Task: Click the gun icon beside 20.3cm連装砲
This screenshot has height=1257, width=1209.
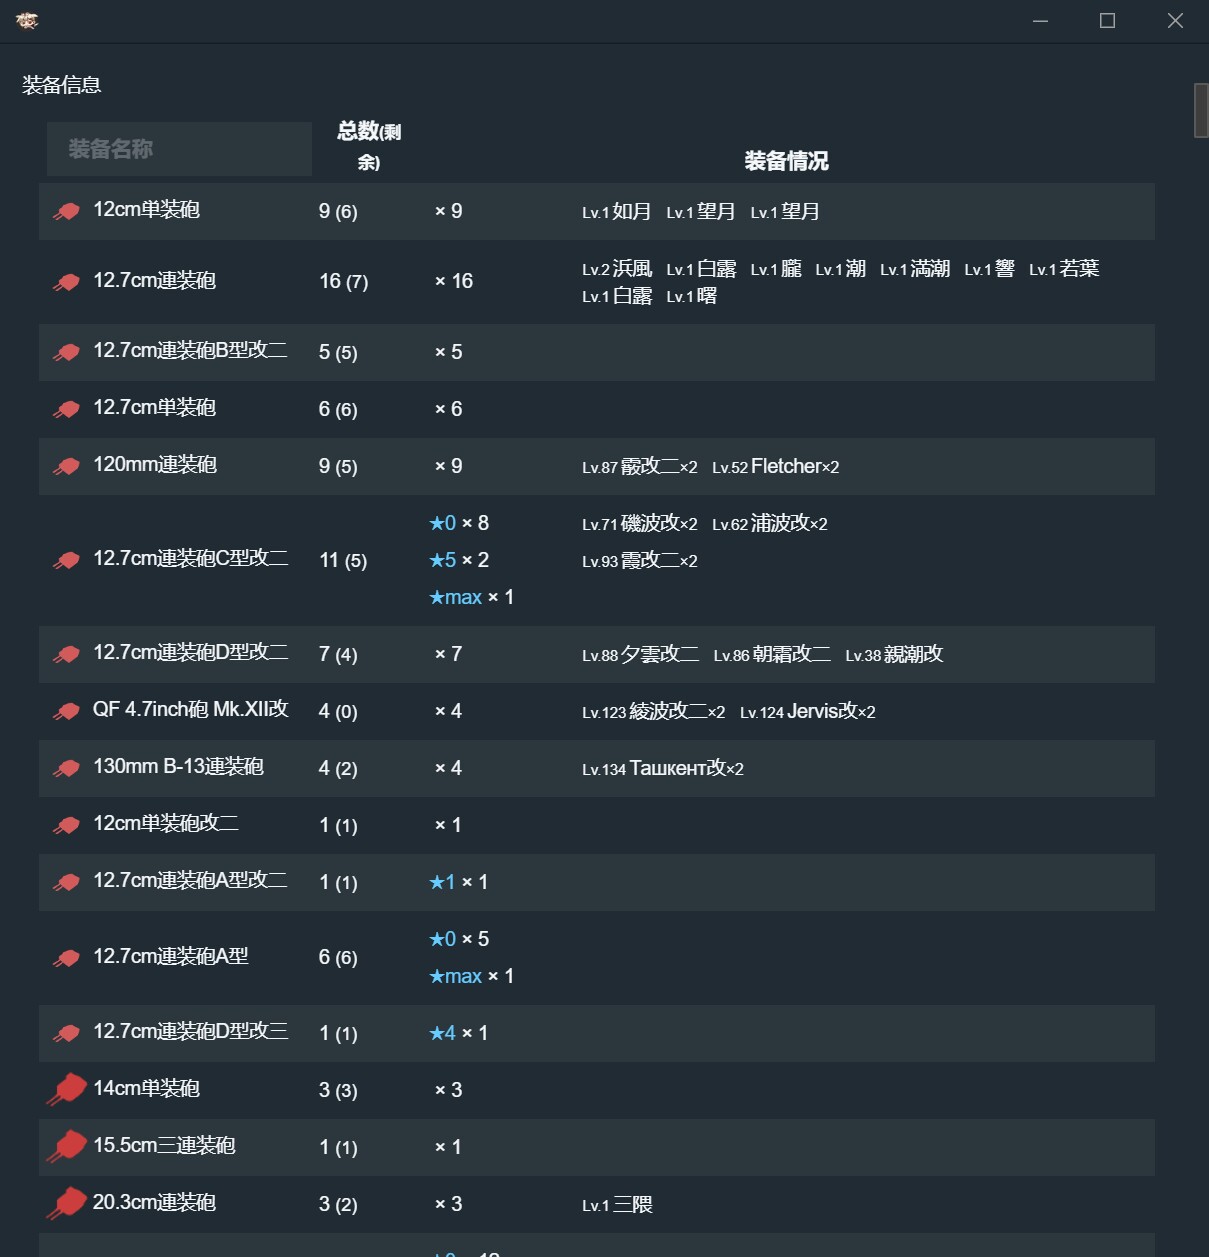Action: tap(66, 1203)
